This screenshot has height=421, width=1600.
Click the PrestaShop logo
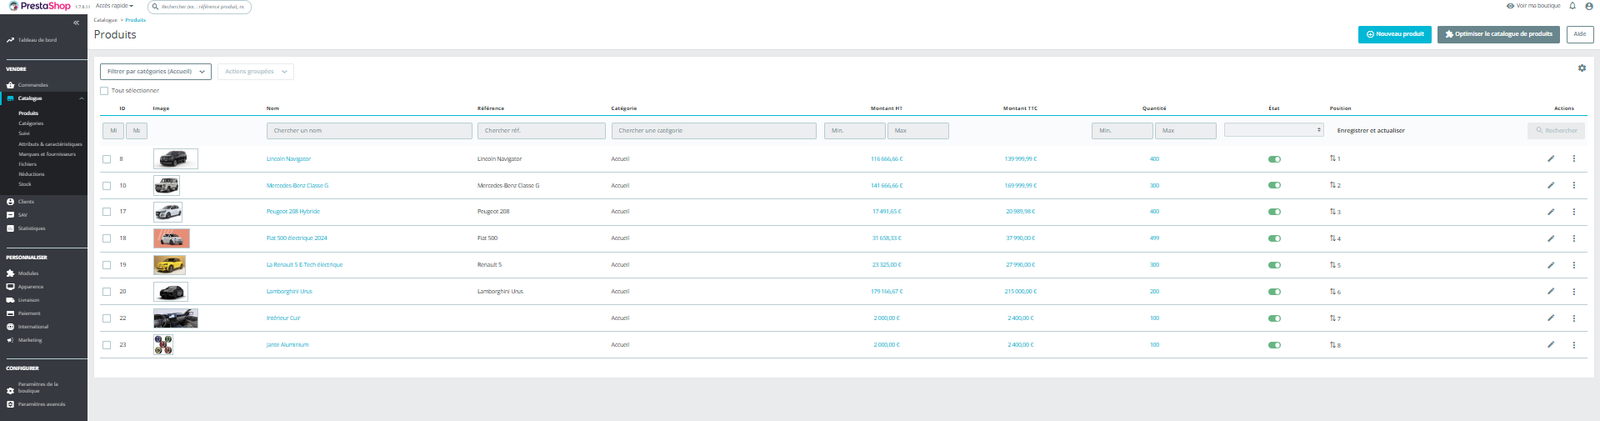pos(40,6)
